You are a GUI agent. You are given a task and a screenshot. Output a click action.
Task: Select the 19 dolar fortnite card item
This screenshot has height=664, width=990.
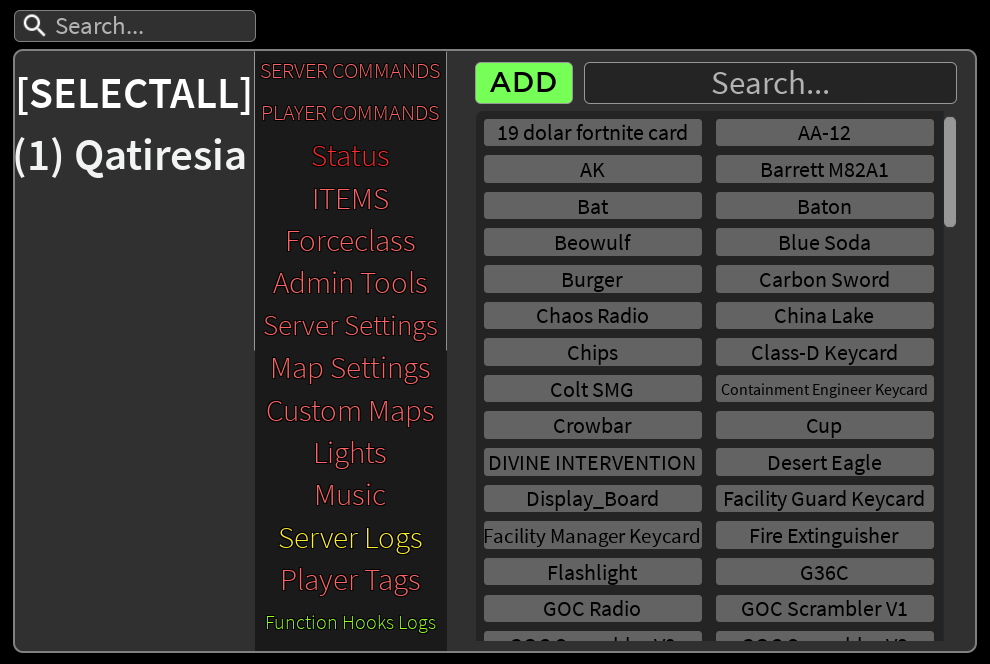(x=592, y=133)
